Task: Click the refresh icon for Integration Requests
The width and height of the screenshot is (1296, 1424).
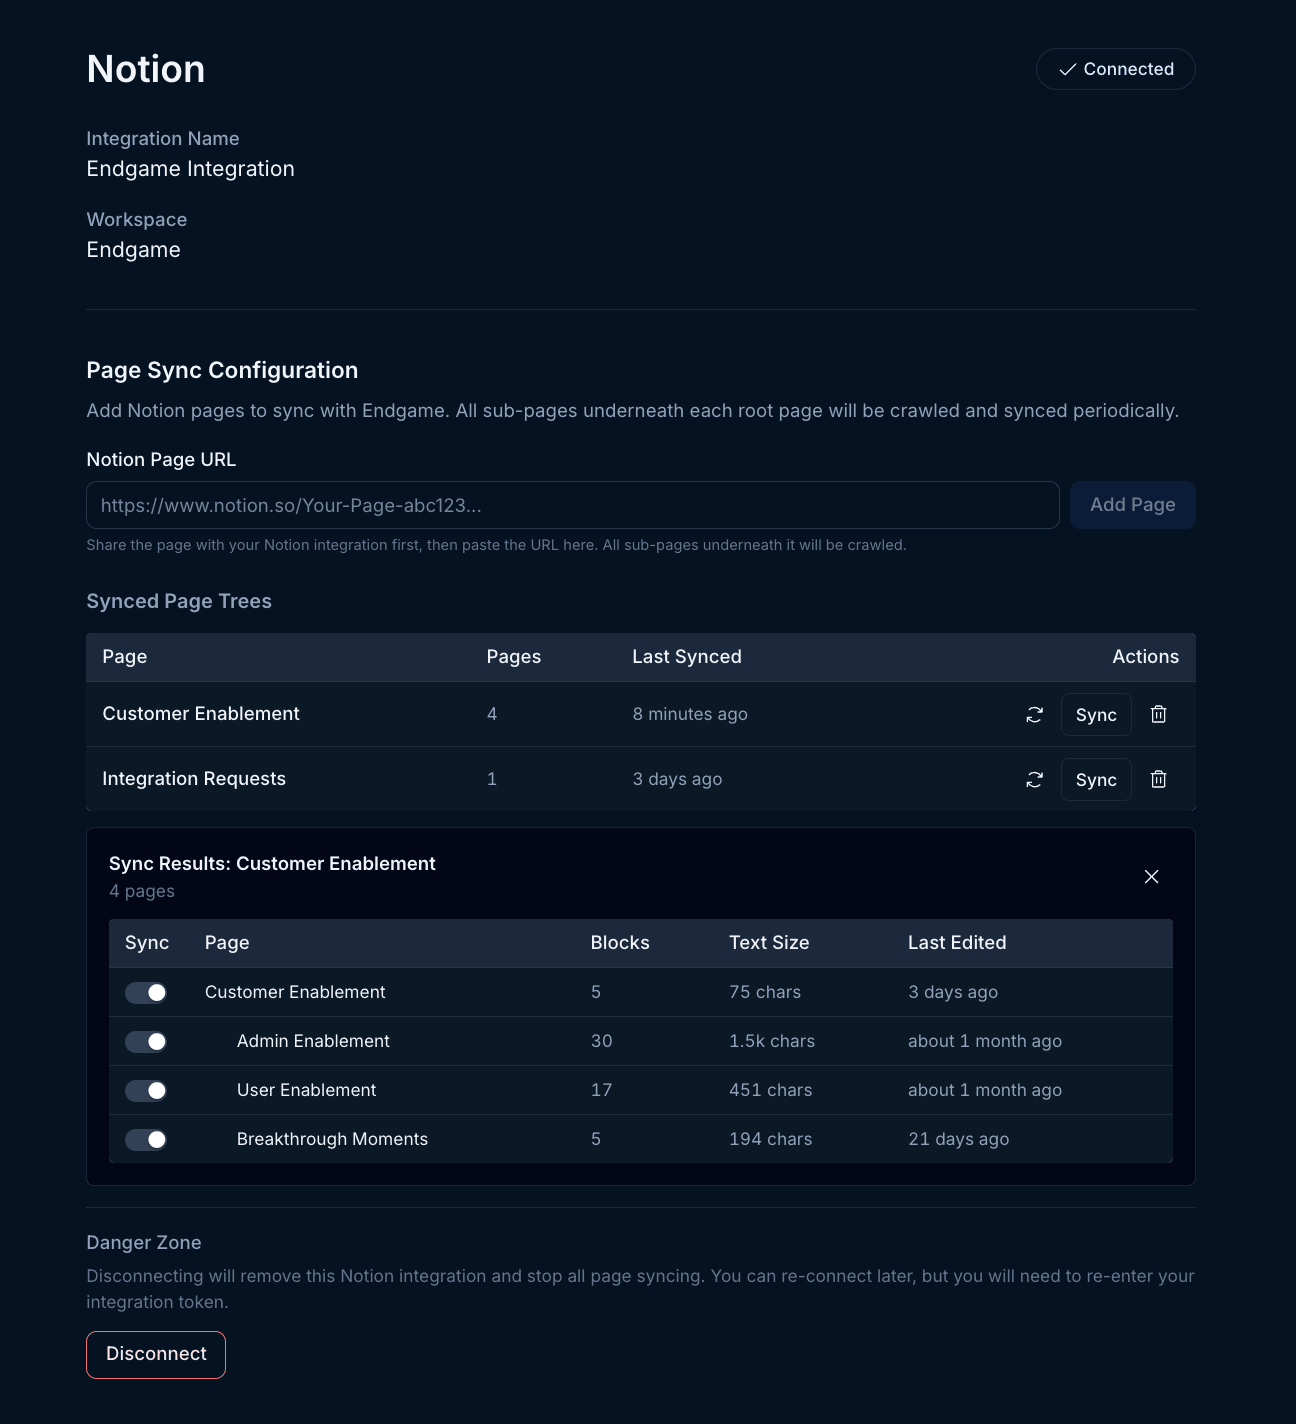Action: coord(1035,779)
